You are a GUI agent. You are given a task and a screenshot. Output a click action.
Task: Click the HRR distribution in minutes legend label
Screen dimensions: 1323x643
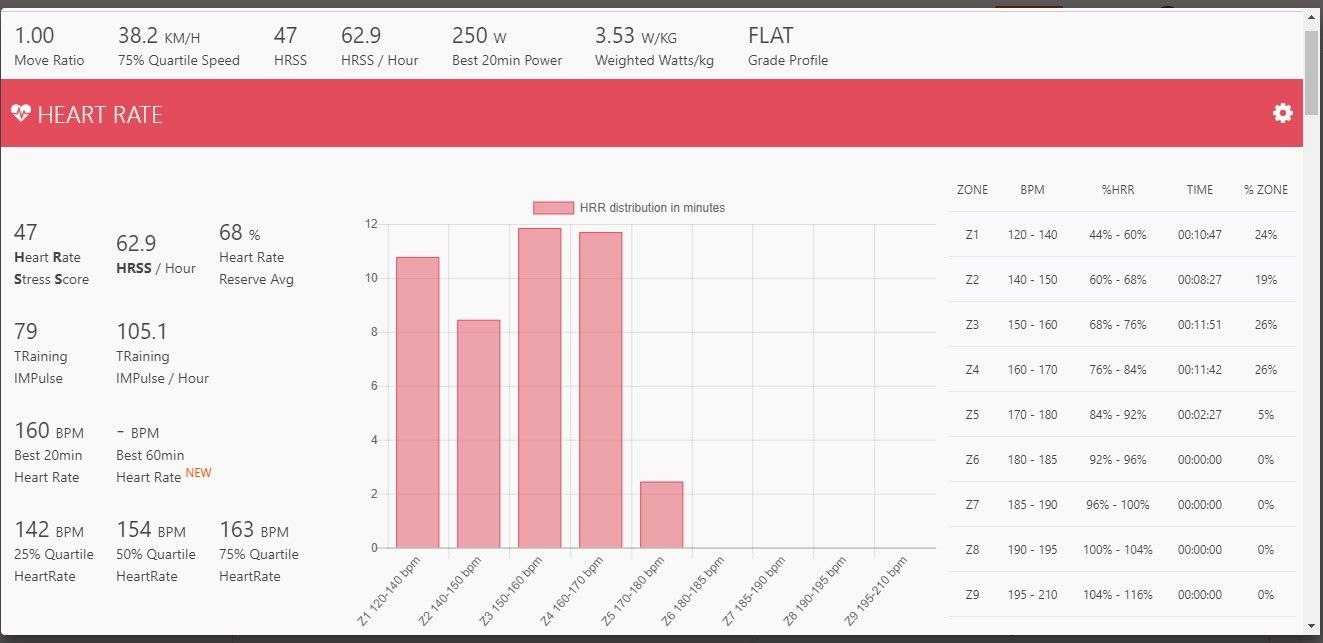coord(652,208)
